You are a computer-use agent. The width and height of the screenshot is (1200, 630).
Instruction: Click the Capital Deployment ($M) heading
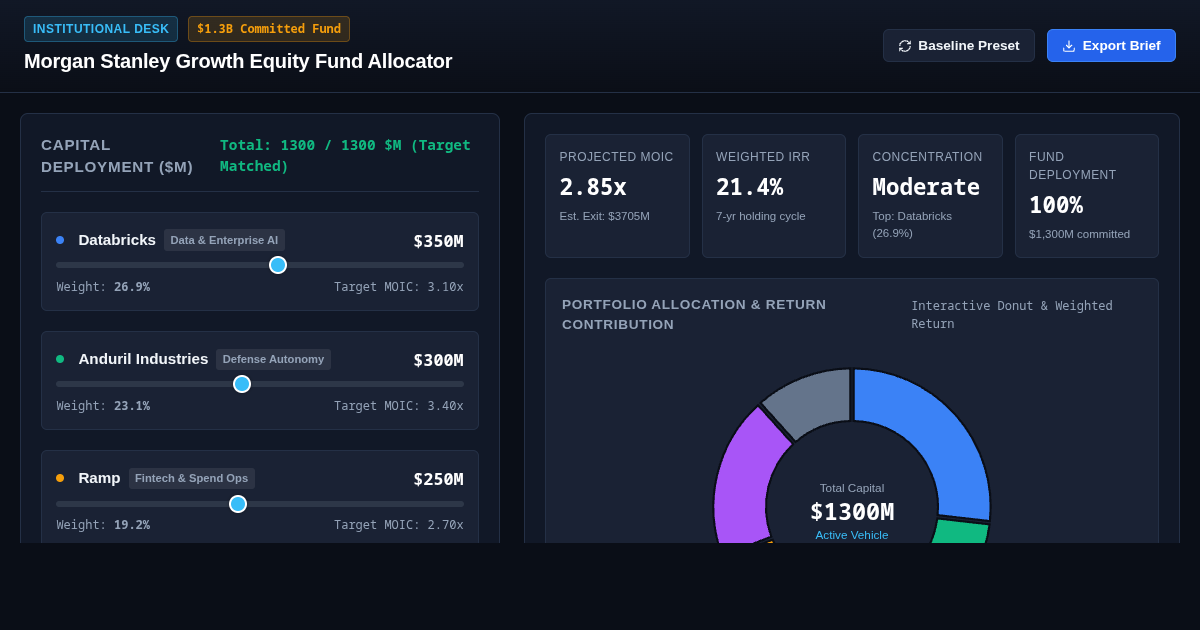[x=117, y=156]
